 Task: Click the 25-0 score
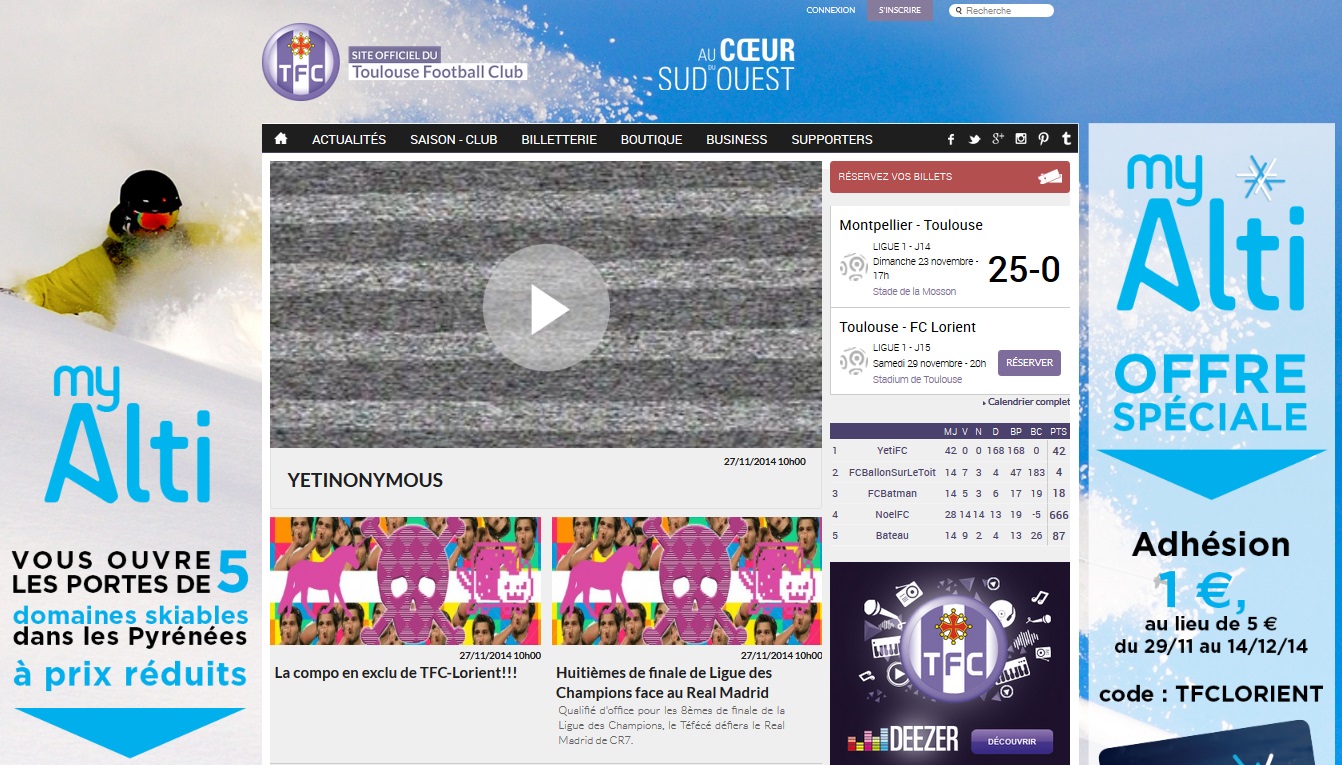(x=1024, y=270)
